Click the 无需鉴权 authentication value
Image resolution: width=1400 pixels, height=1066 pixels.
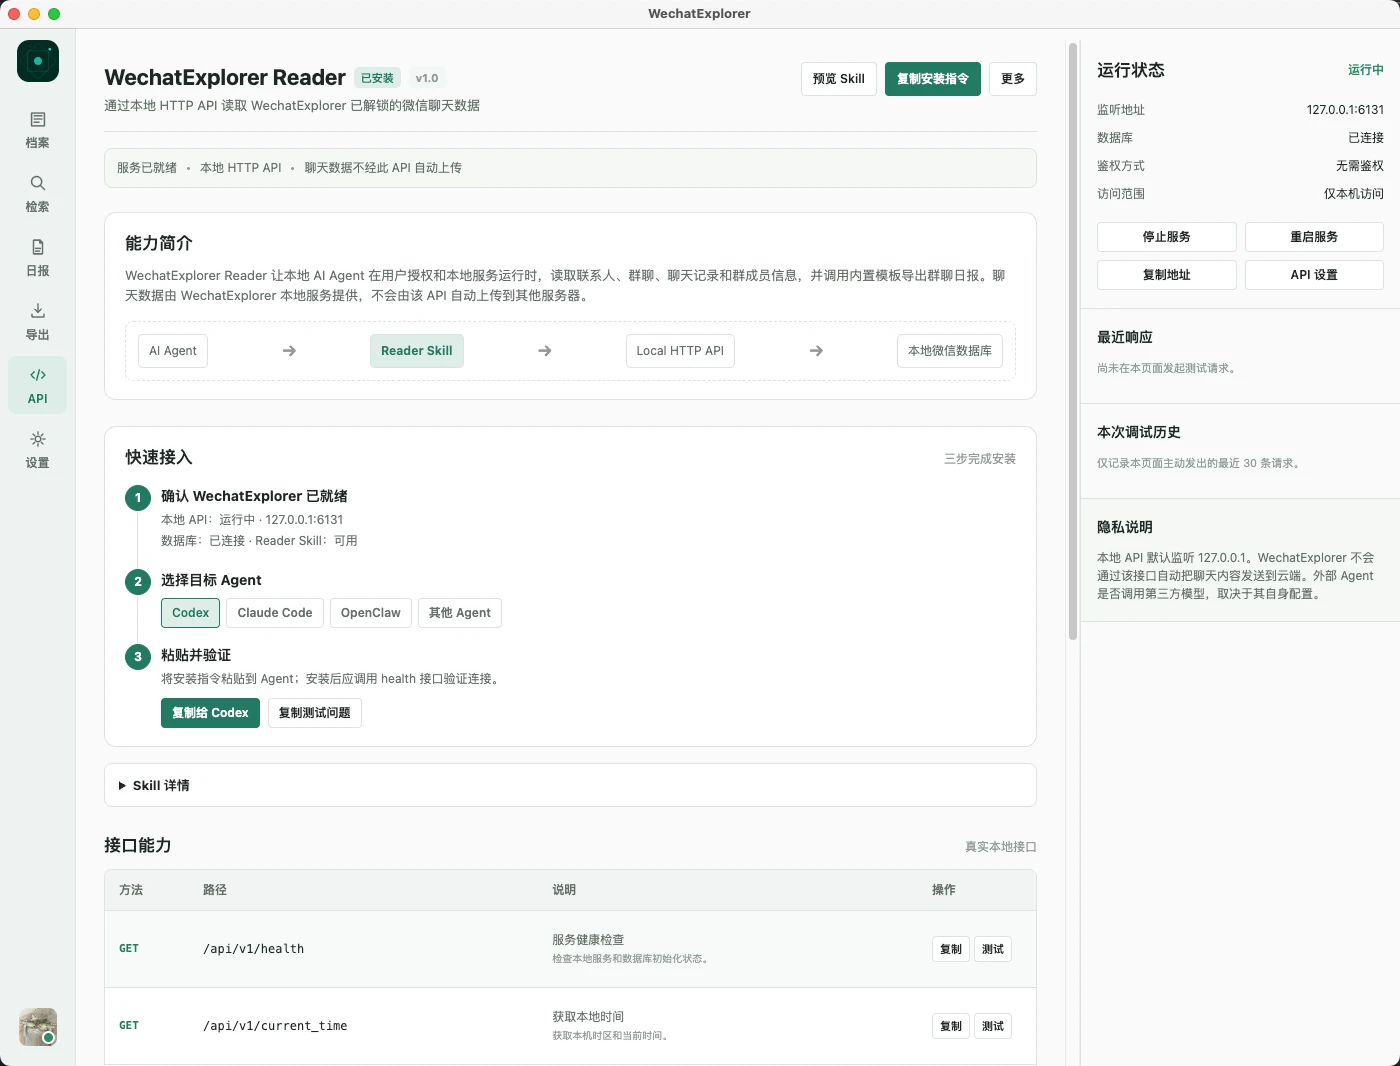(x=1360, y=166)
